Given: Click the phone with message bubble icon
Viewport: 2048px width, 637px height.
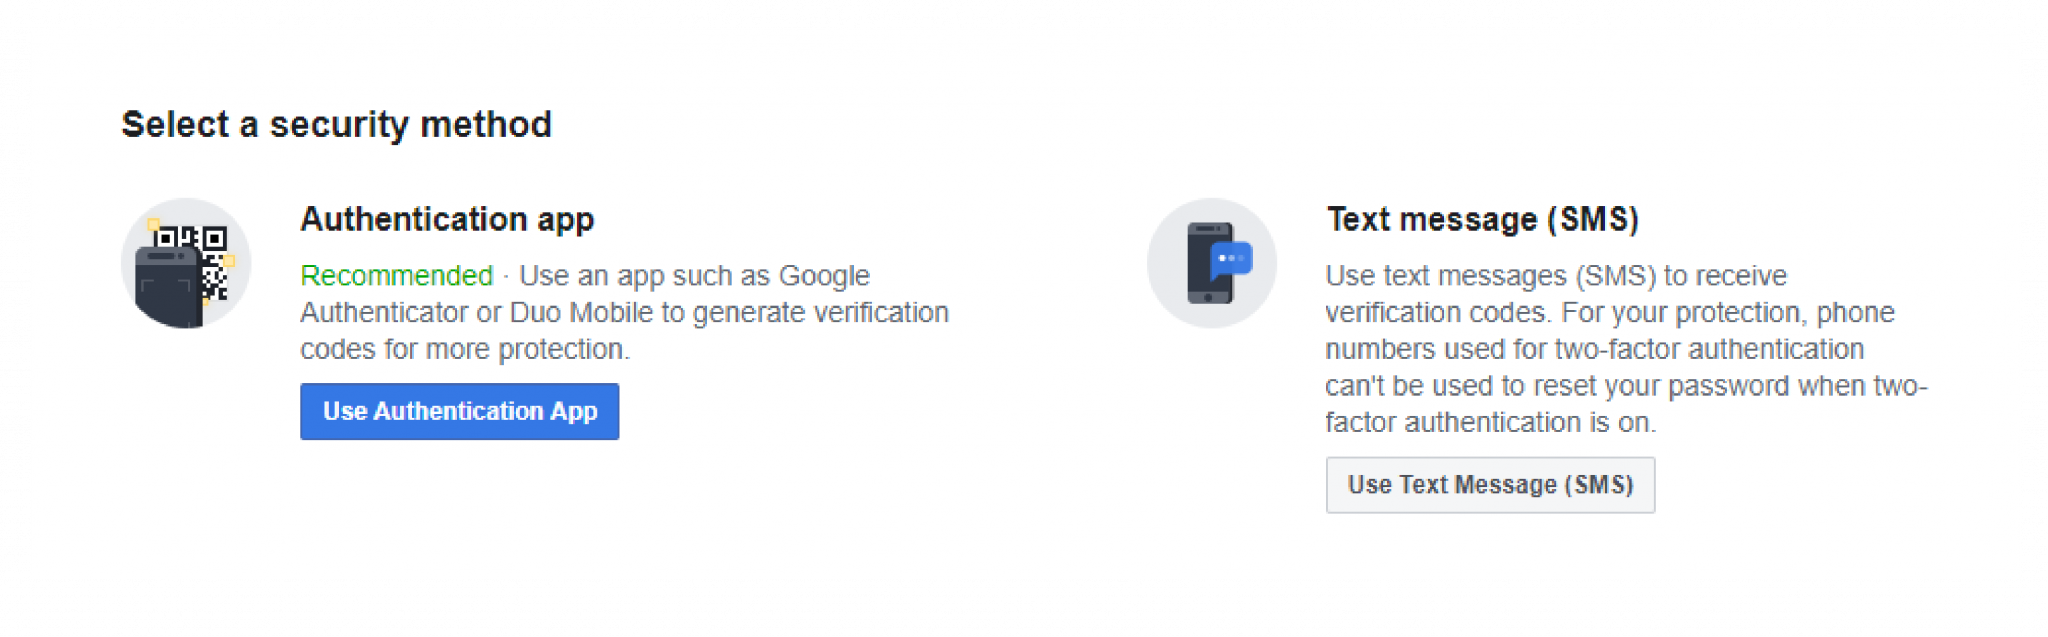Looking at the screenshot, I should tap(1212, 262).
